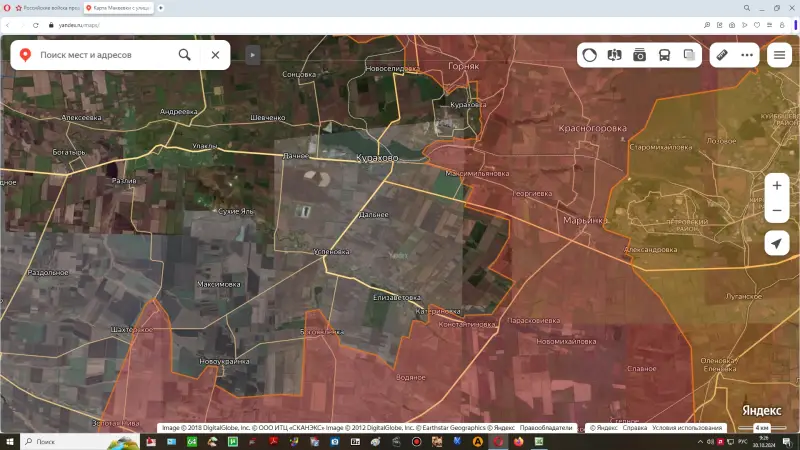Select the ruler distance tool
Screen dimensions: 800x450
[722, 55]
